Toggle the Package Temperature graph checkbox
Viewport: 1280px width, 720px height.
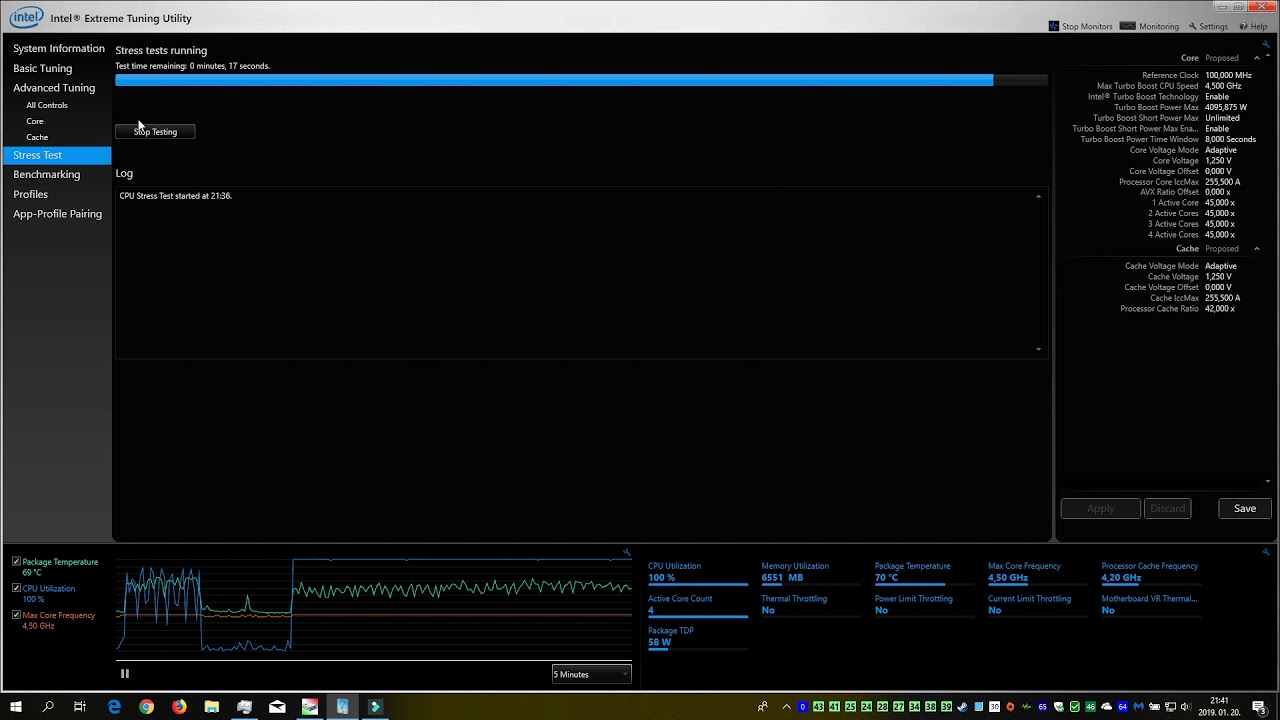tap(16, 562)
